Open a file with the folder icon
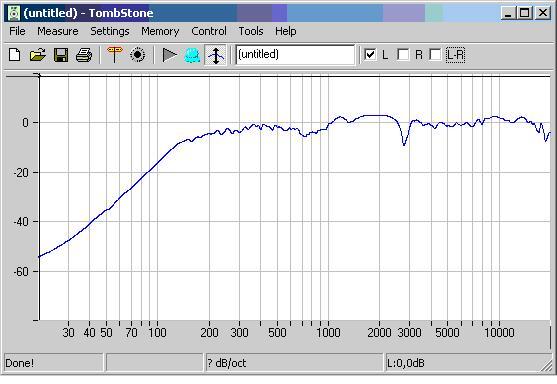The width and height of the screenshot is (557, 384). coord(38,55)
